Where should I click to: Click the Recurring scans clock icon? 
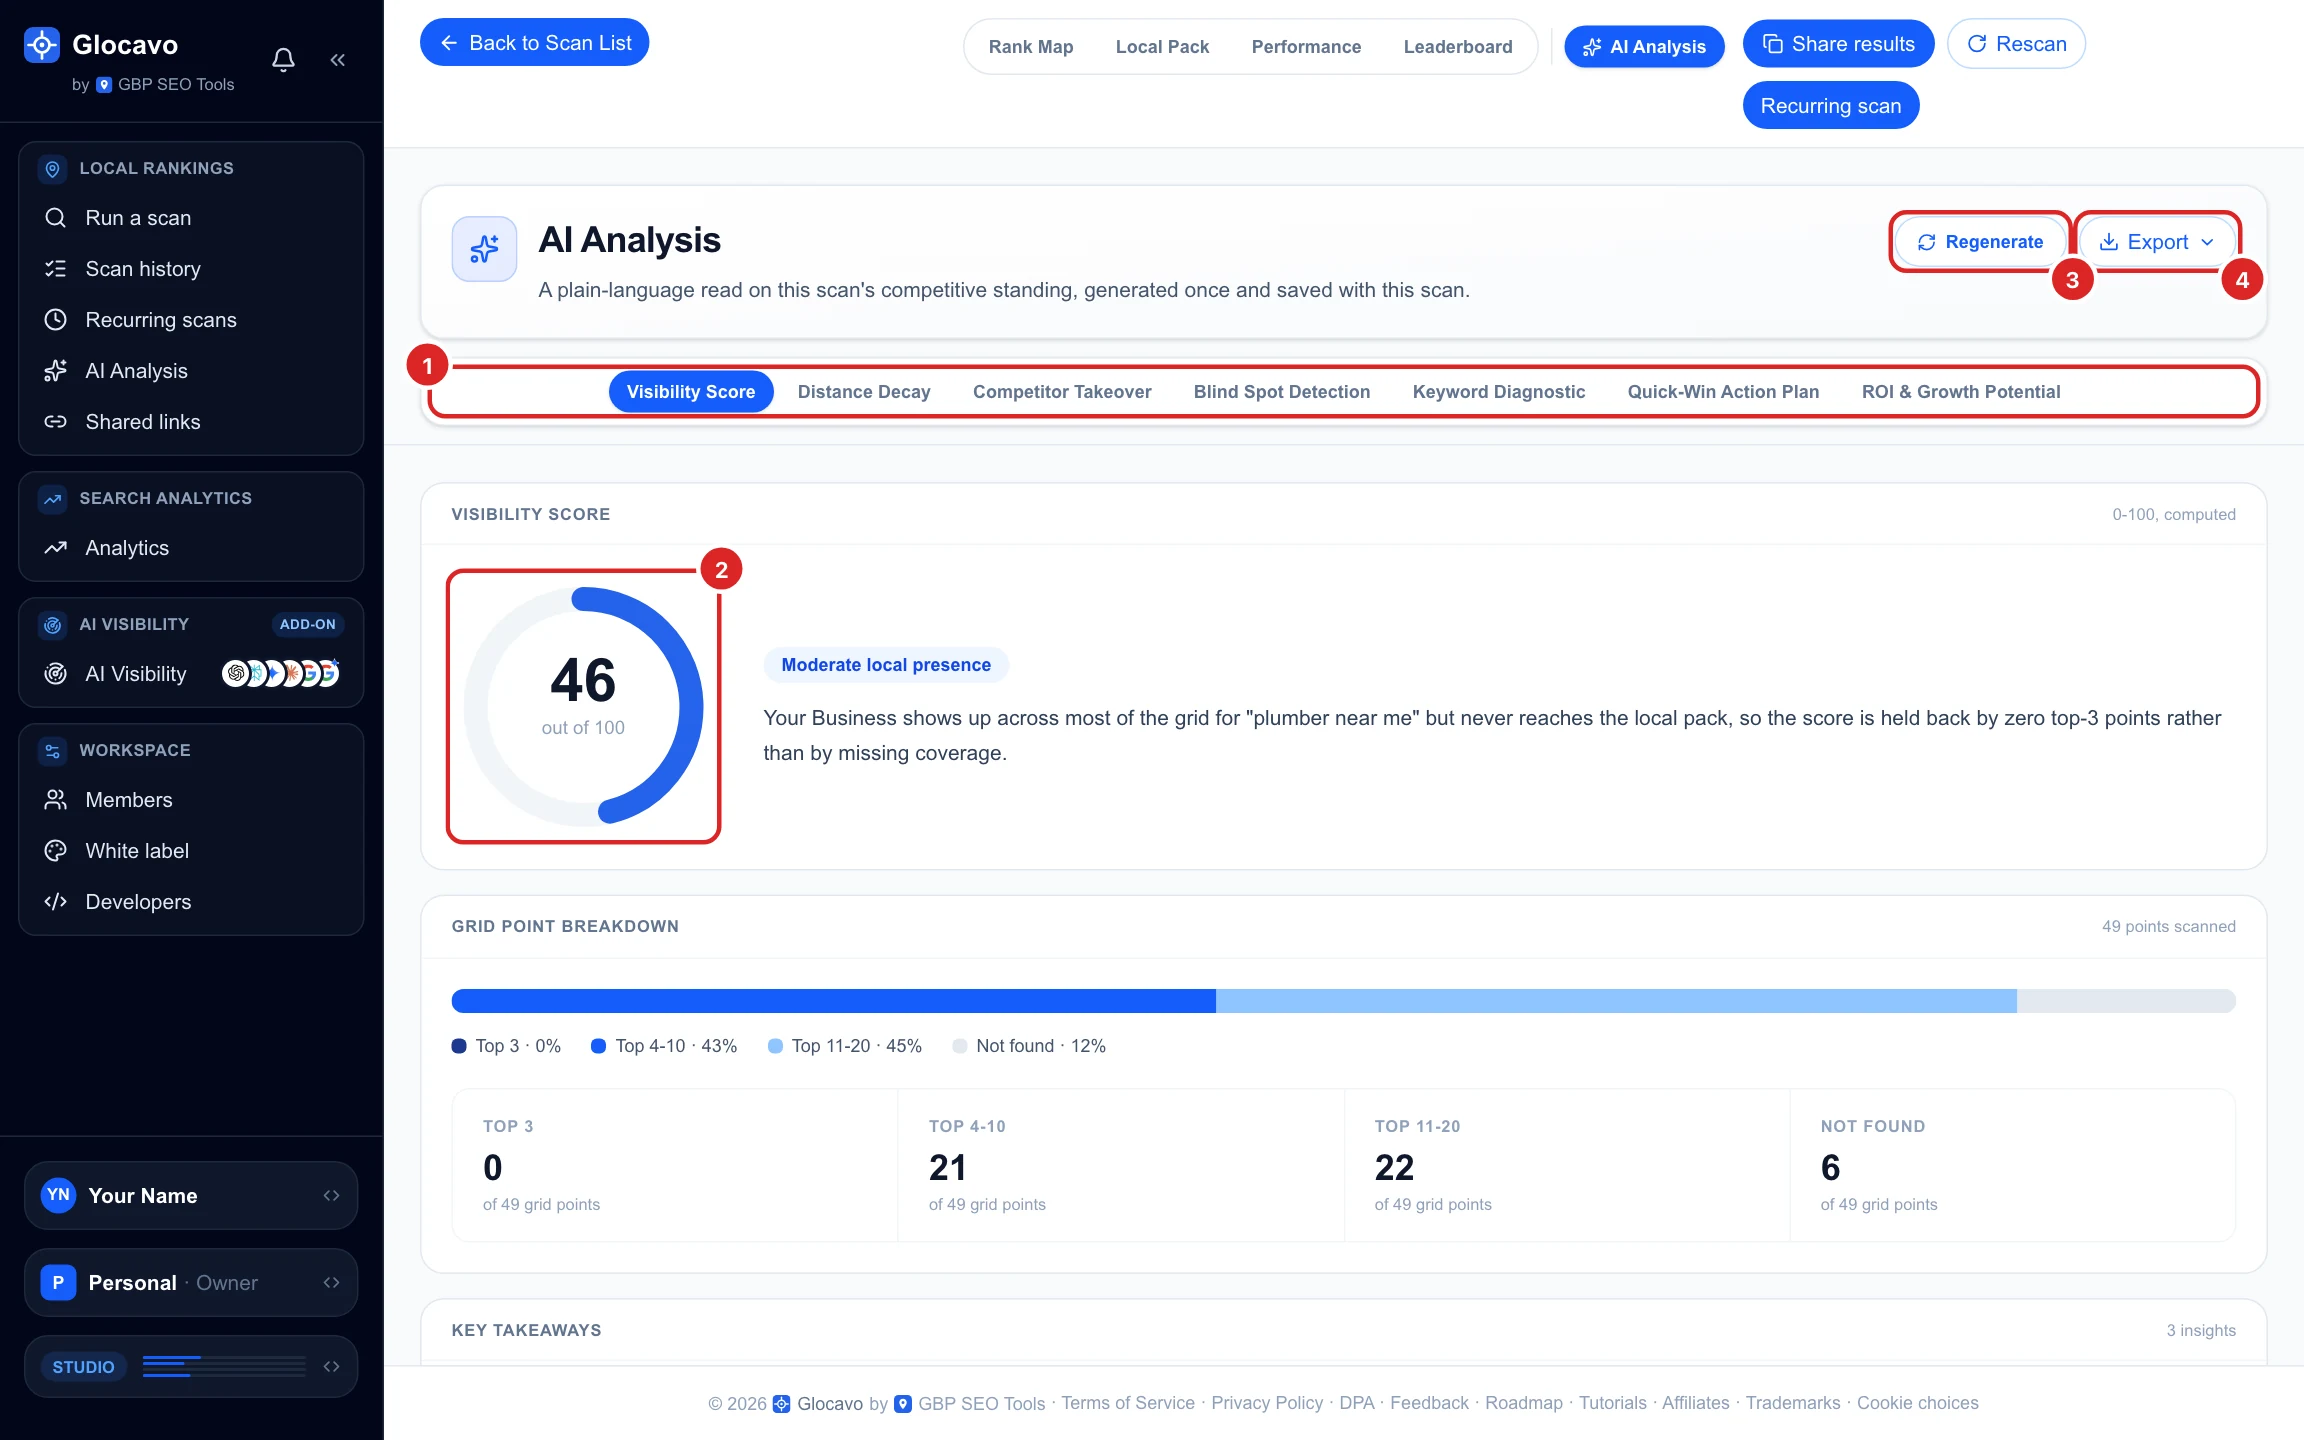click(x=56, y=320)
